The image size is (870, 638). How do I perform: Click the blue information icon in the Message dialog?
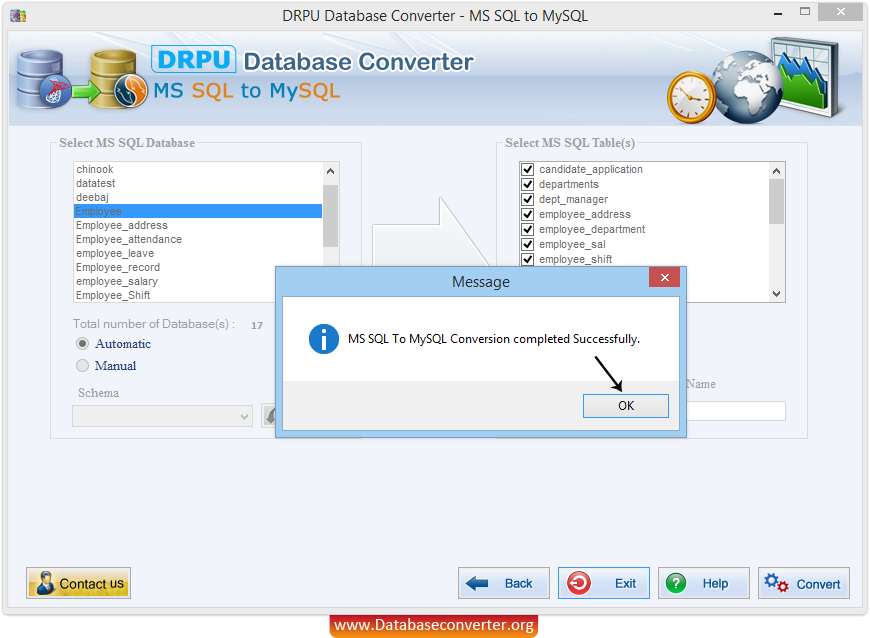(323, 339)
